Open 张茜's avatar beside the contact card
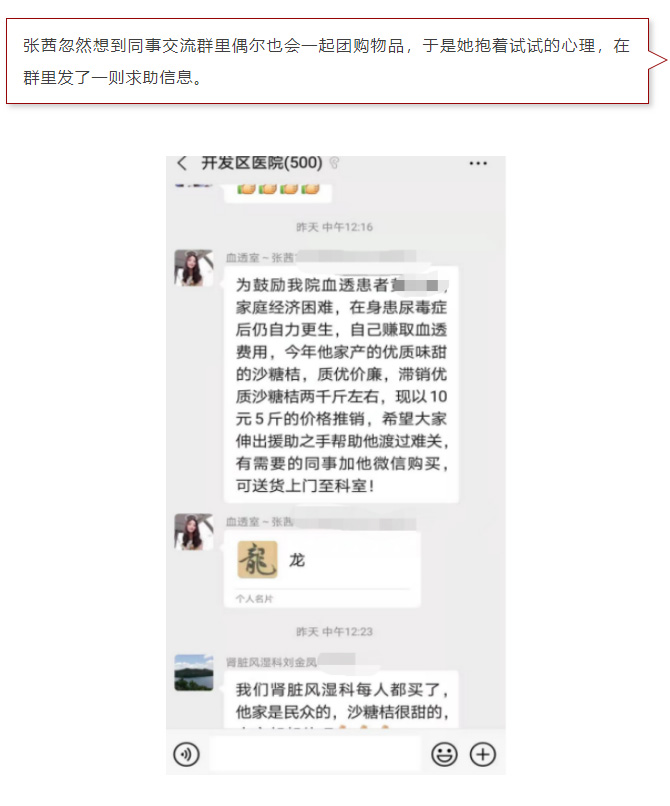Screen dimensions: 670x806 194,532
